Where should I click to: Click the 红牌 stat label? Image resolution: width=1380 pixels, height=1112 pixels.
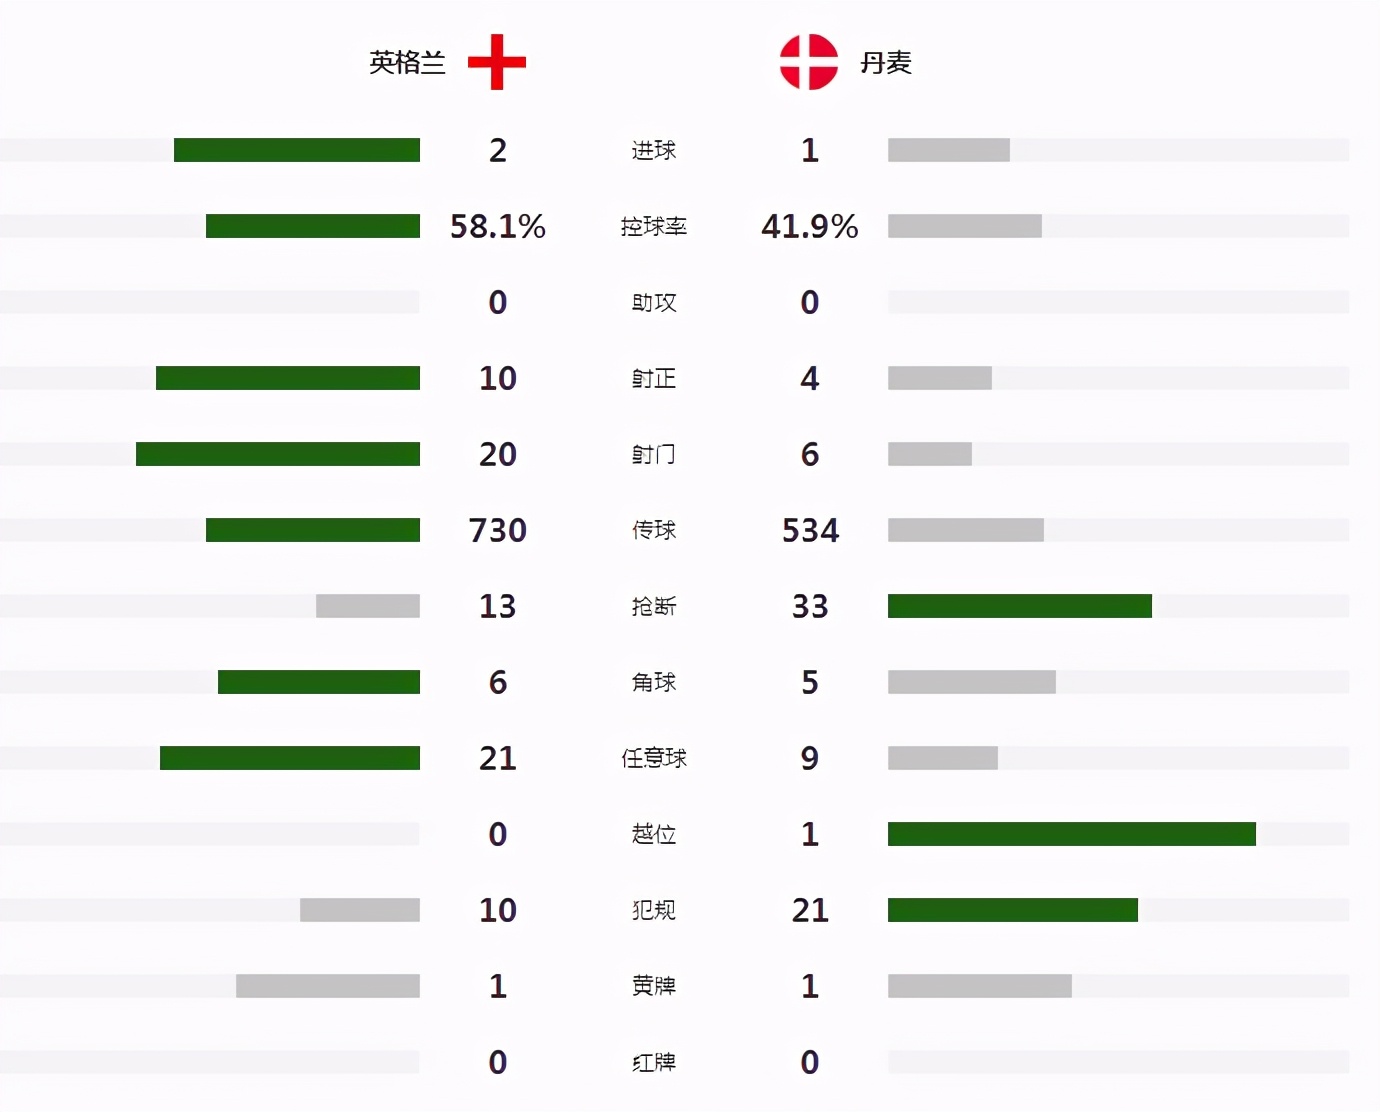pos(654,1062)
